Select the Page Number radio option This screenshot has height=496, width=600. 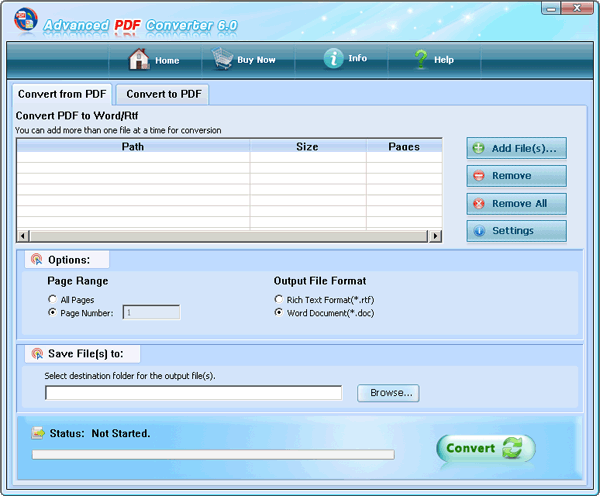tap(53, 313)
